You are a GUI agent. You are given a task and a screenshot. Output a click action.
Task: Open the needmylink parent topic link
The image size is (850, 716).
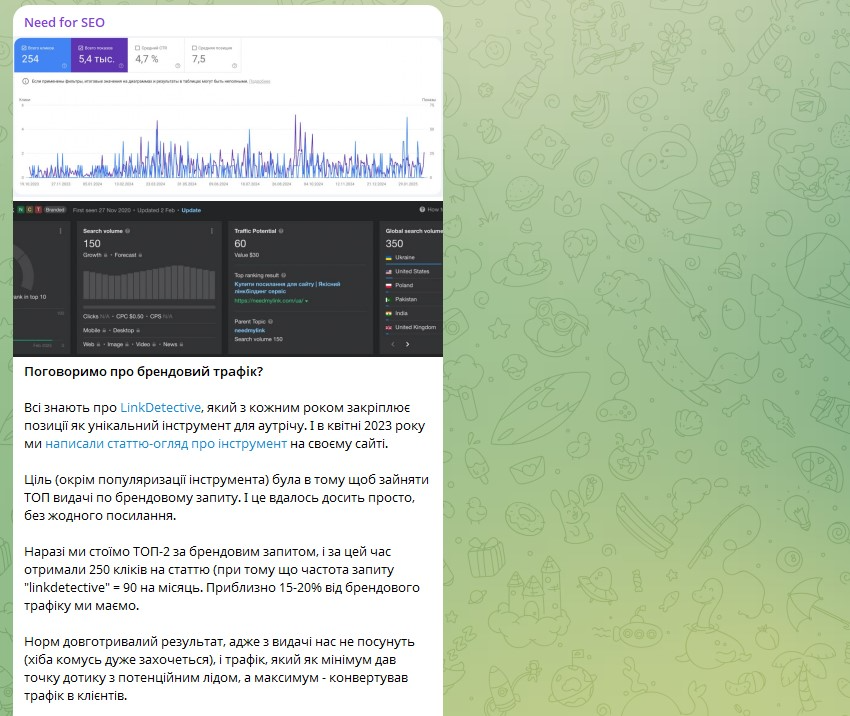tap(249, 330)
